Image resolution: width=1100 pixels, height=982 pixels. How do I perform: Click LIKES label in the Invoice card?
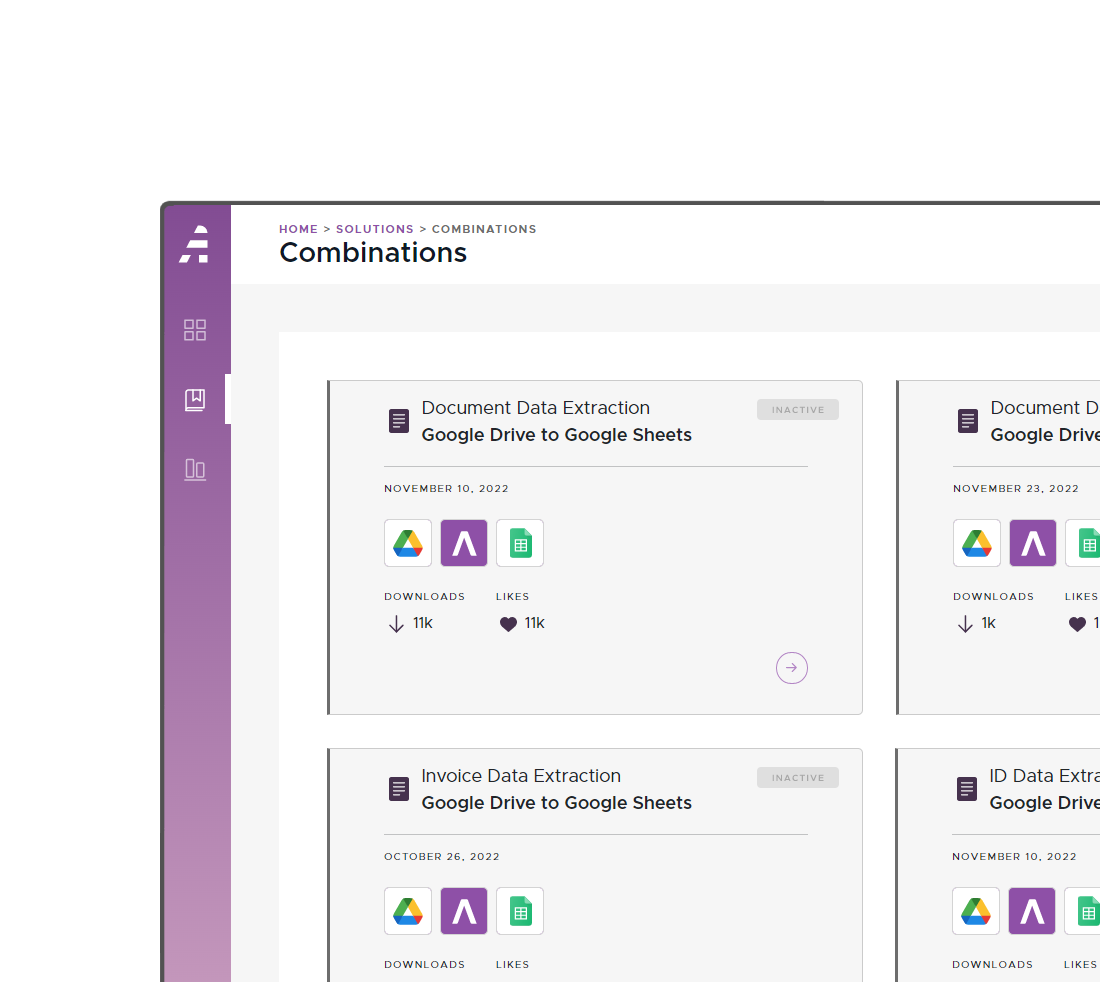(x=513, y=964)
